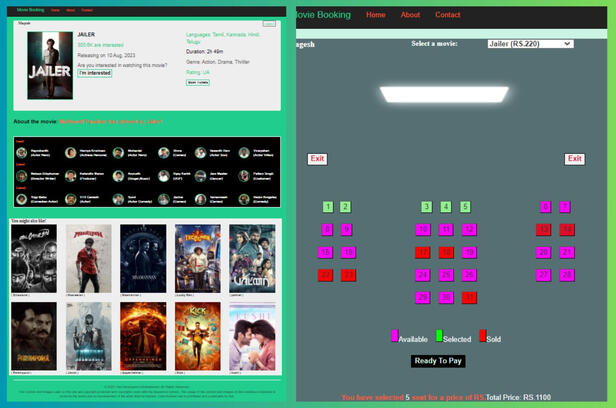This screenshot has width=616, height=408.
Task: Select available seat 15
Action: [326, 252]
